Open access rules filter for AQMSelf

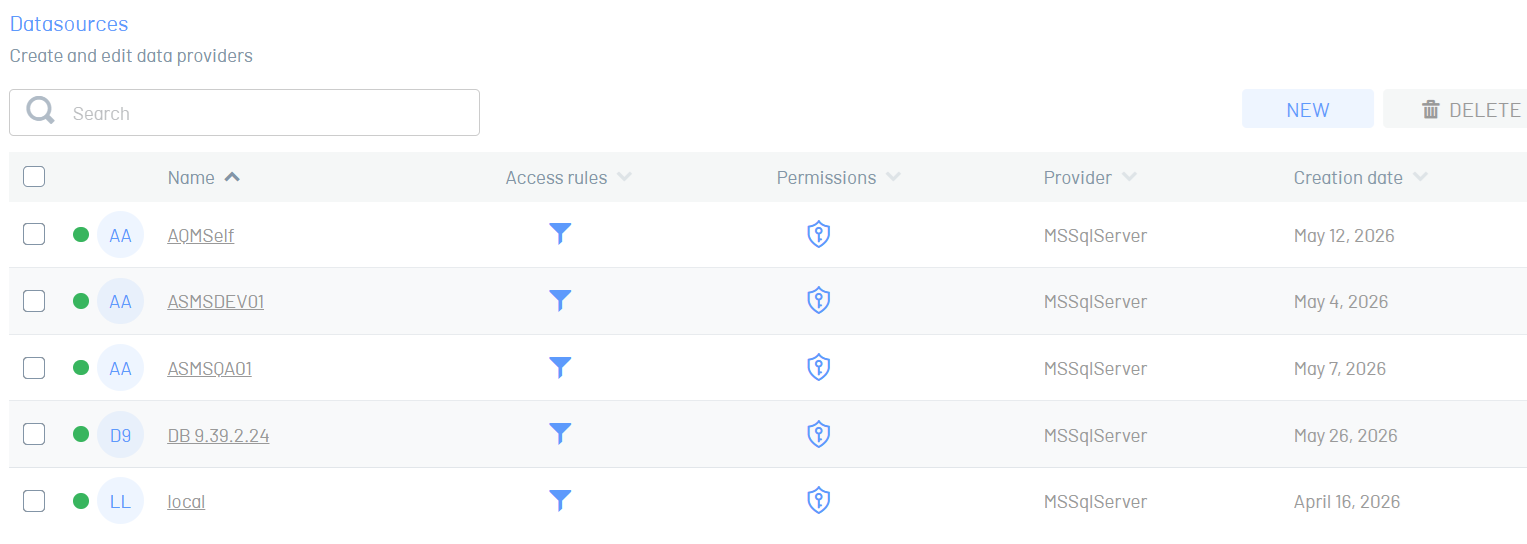click(560, 234)
